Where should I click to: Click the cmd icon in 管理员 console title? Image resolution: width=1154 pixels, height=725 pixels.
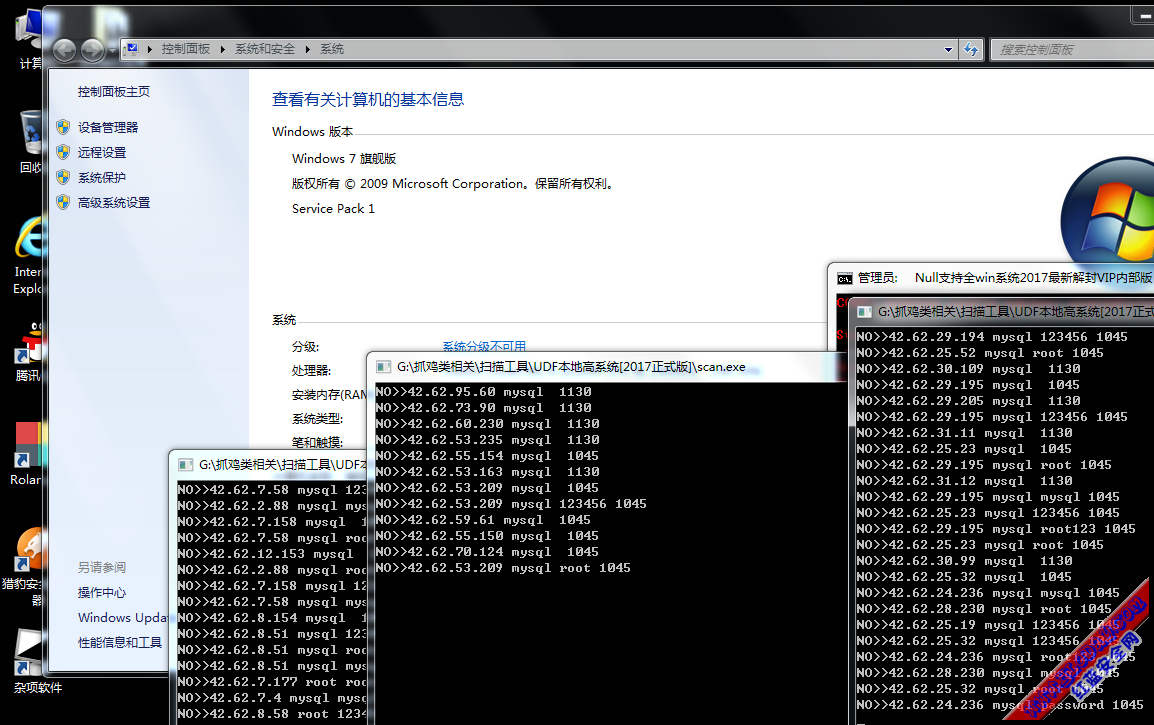[845, 278]
